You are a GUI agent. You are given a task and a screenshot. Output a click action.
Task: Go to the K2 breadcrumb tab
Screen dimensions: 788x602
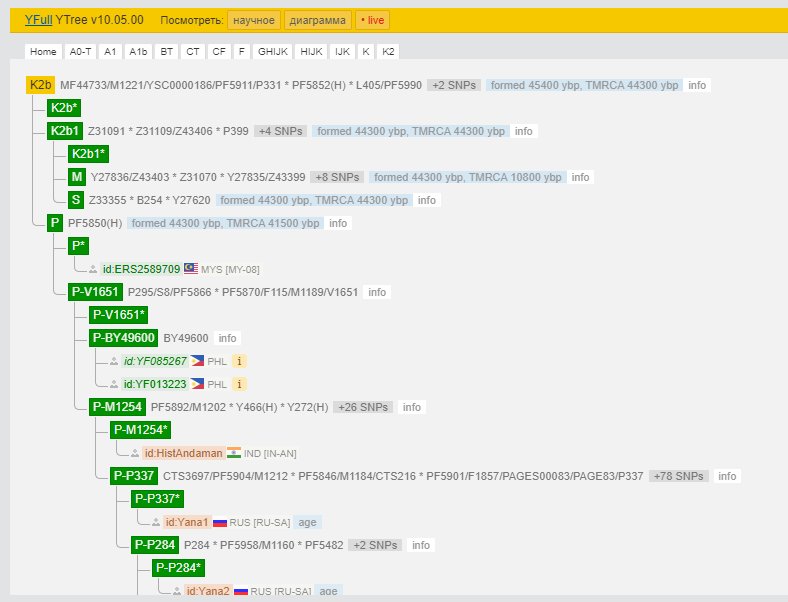click(x=388, y=51)
